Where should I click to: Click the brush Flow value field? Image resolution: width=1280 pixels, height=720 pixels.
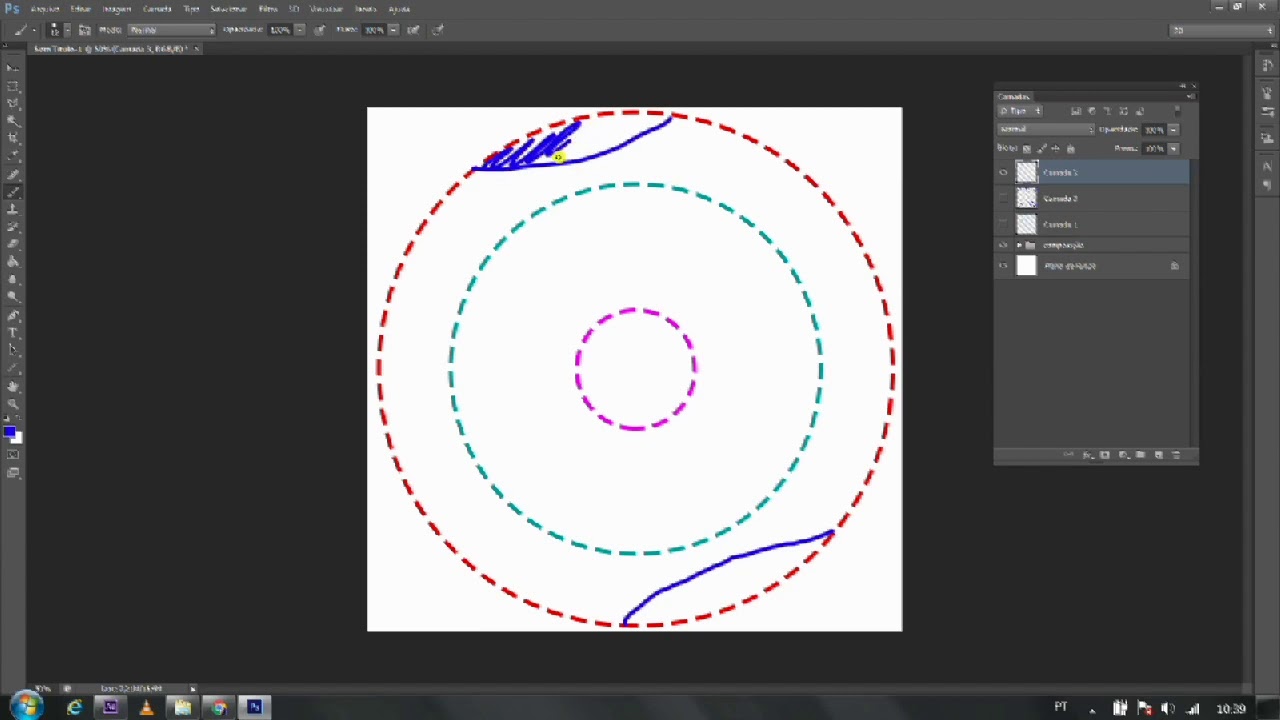(375, 30)
